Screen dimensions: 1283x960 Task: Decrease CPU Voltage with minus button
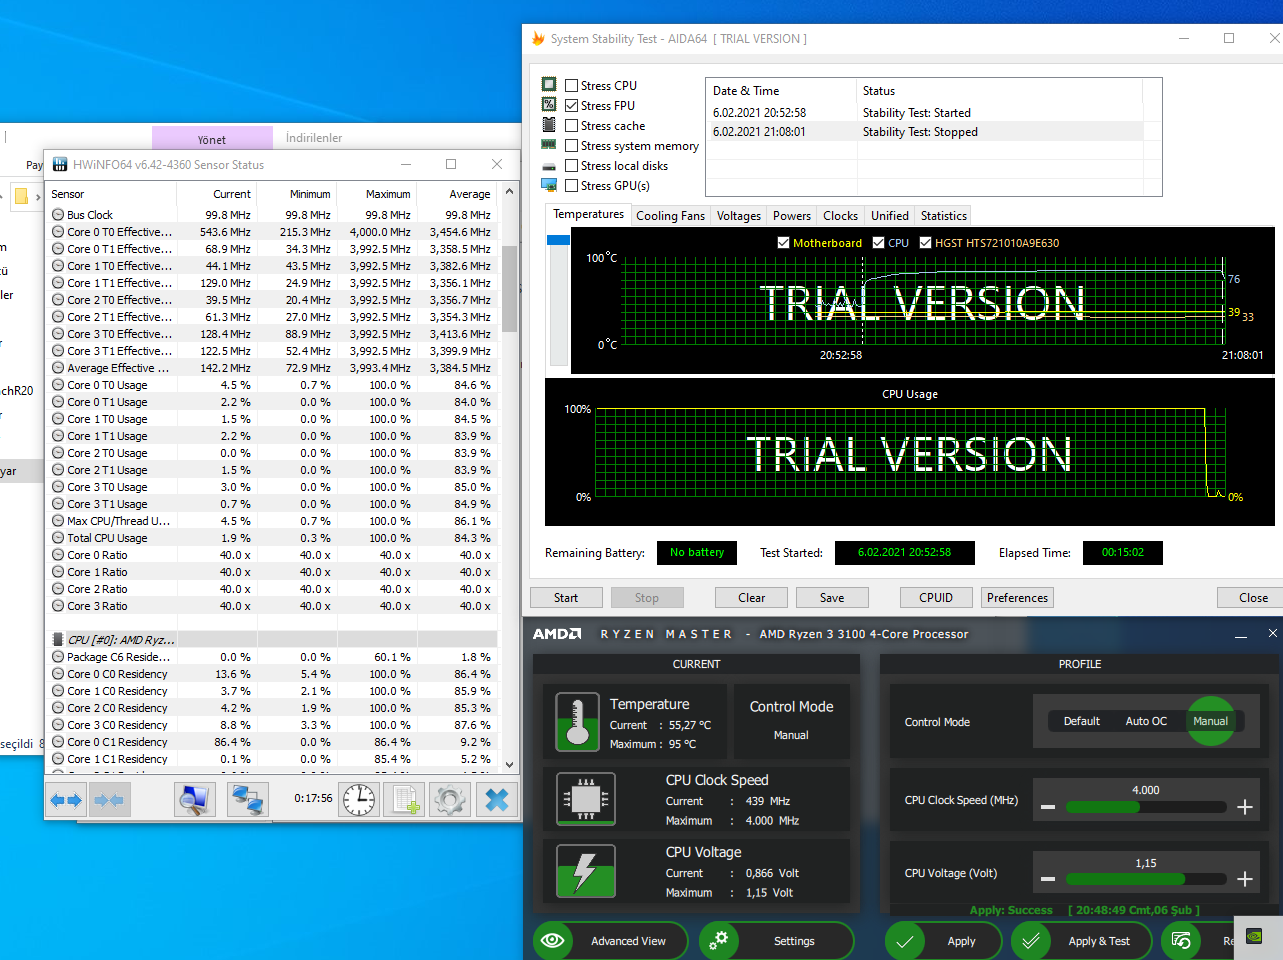coord(1048,880)
